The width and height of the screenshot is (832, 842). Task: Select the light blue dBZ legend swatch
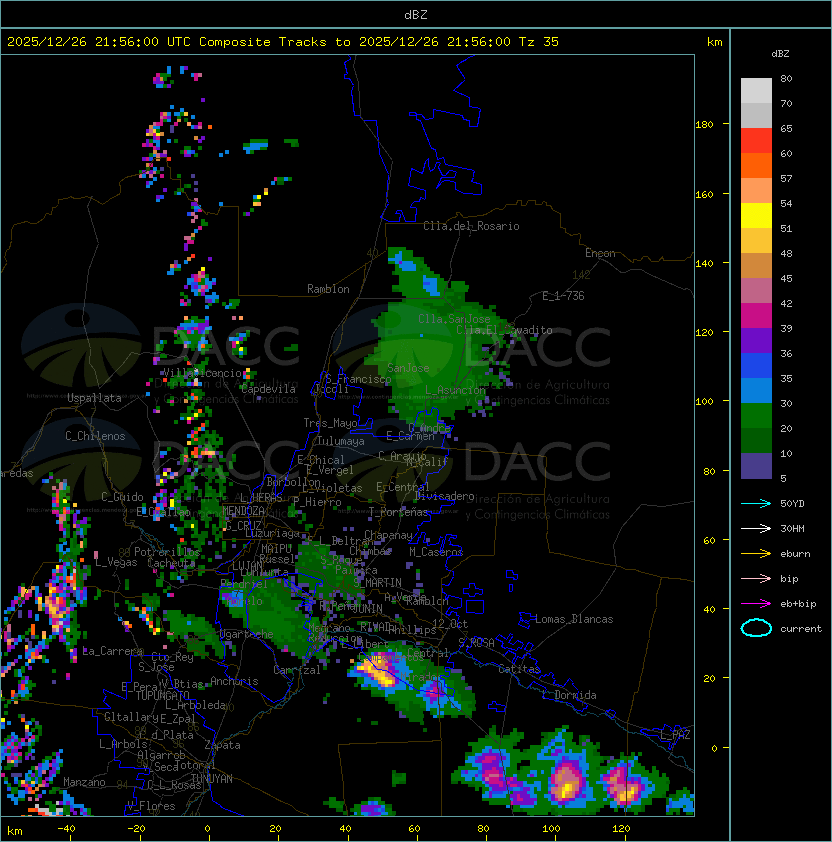(x=756, y=390)
